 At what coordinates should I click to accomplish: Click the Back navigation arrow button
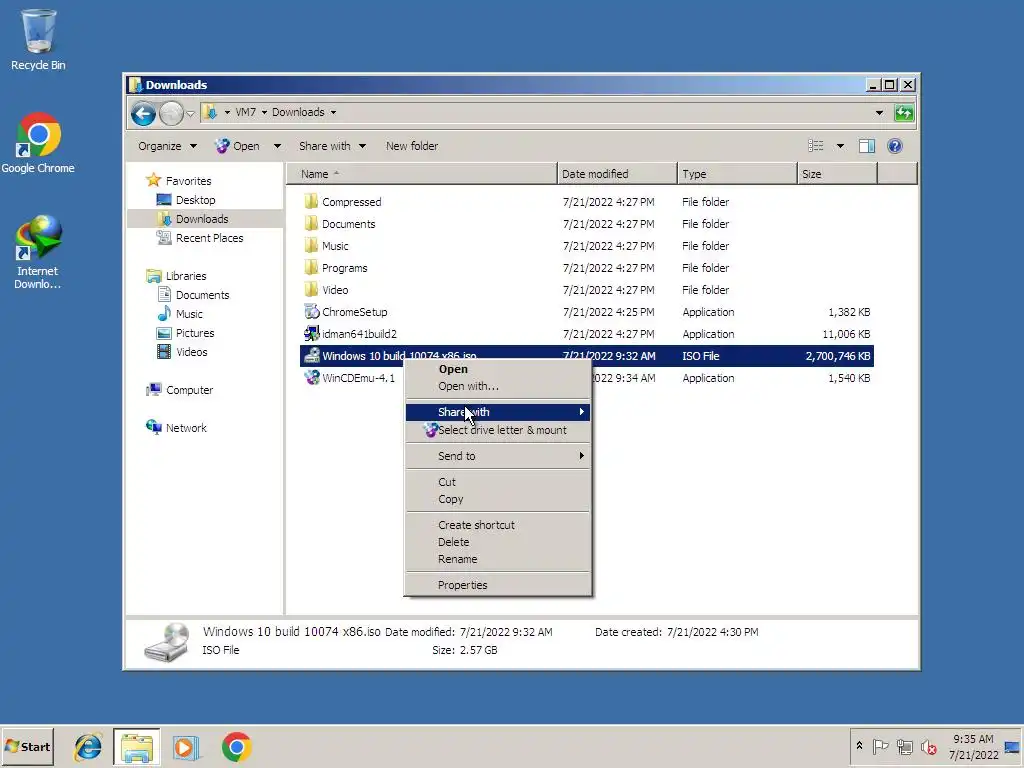point(143,114)
